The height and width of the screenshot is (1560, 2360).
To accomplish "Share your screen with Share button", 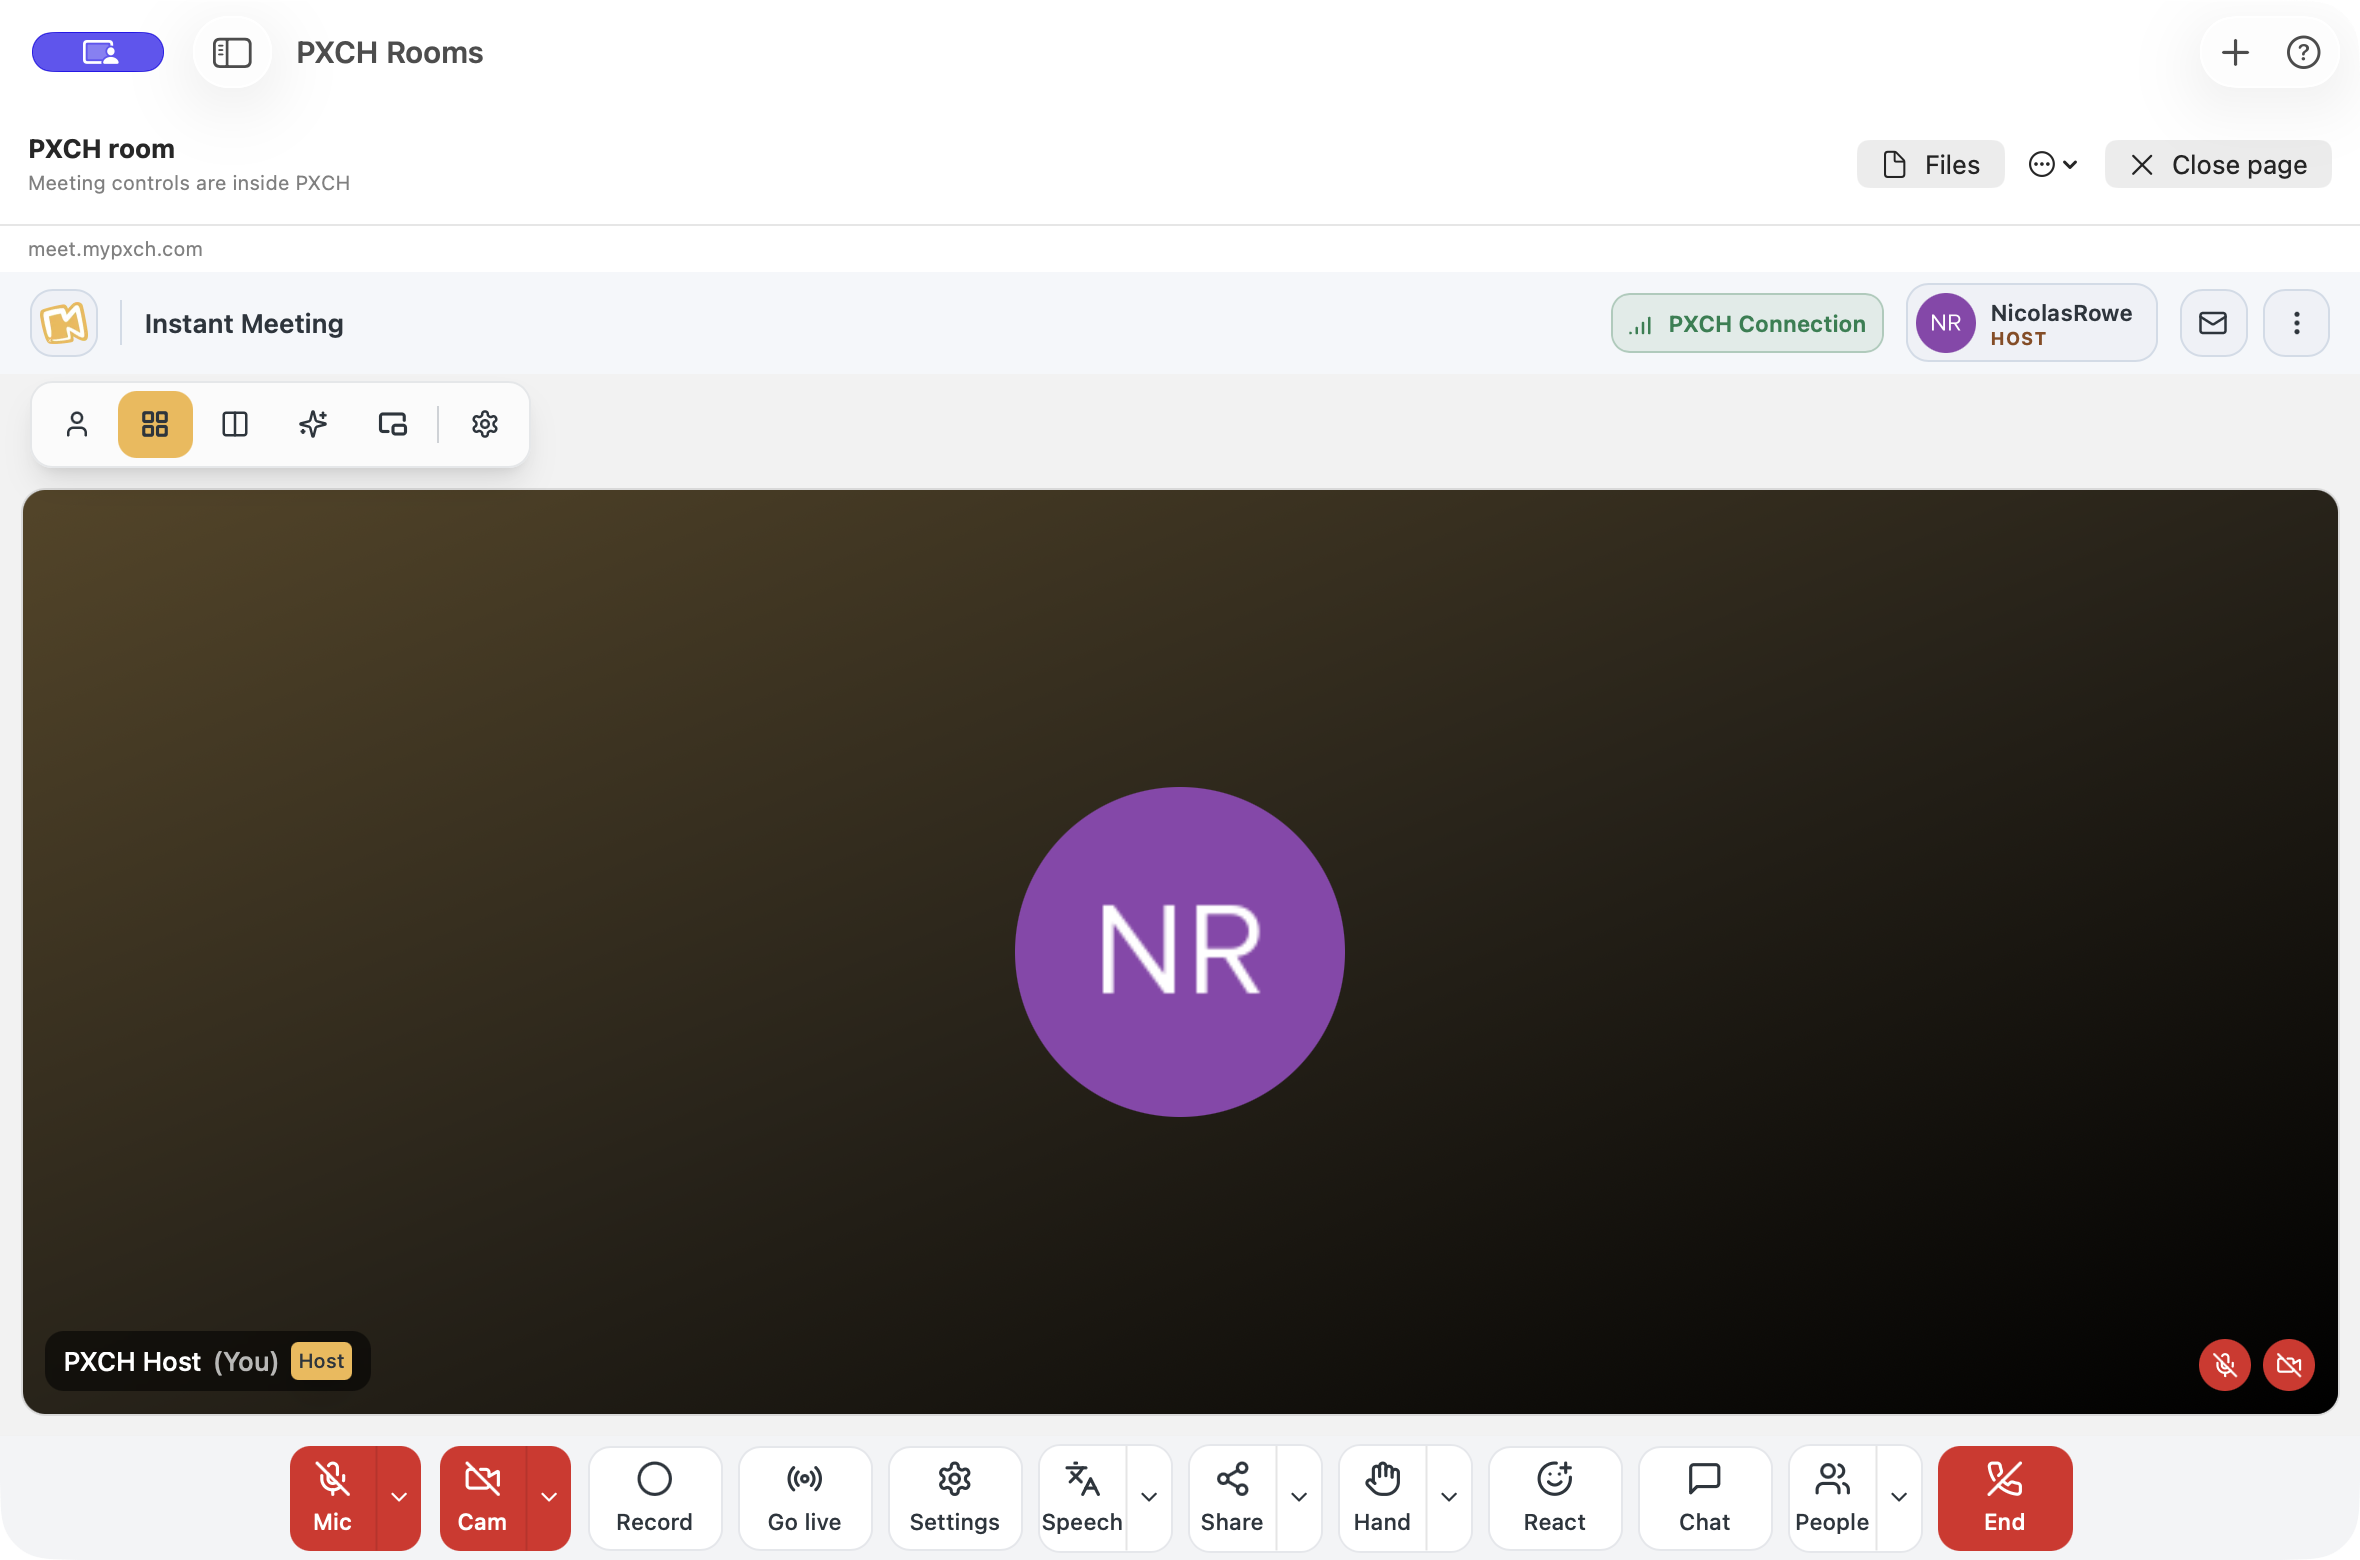I will pyautogui.click(x=1233, y=1497).
